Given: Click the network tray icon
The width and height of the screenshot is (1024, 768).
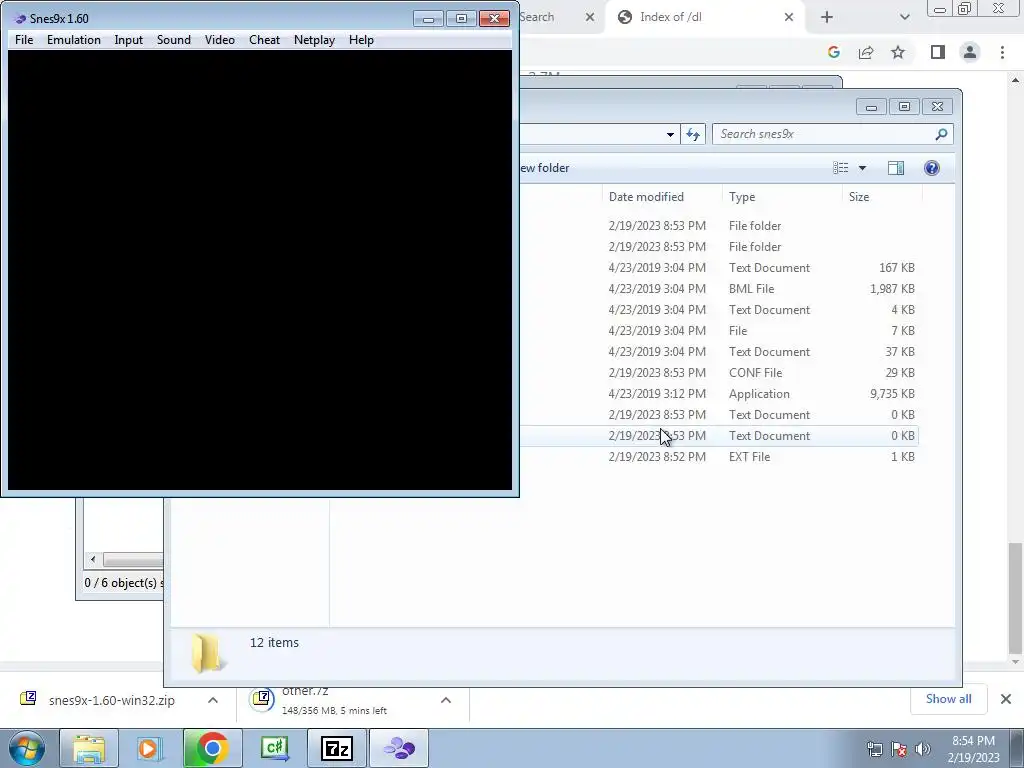Looking at the screenshot, I should coord(875,750).
